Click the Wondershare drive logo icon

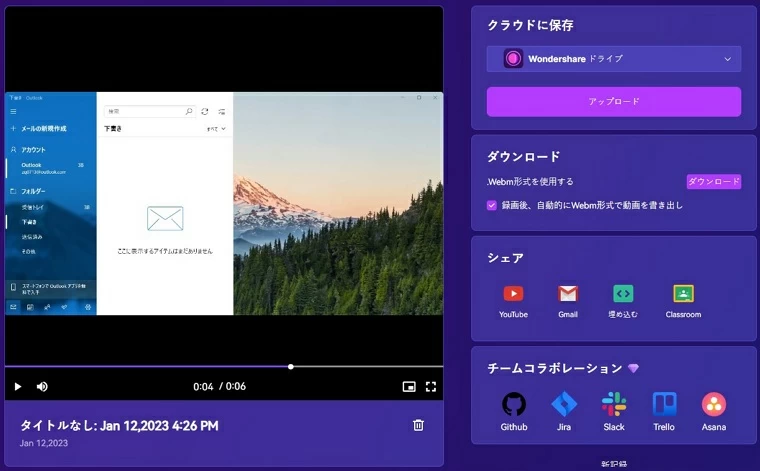point(513,59)
